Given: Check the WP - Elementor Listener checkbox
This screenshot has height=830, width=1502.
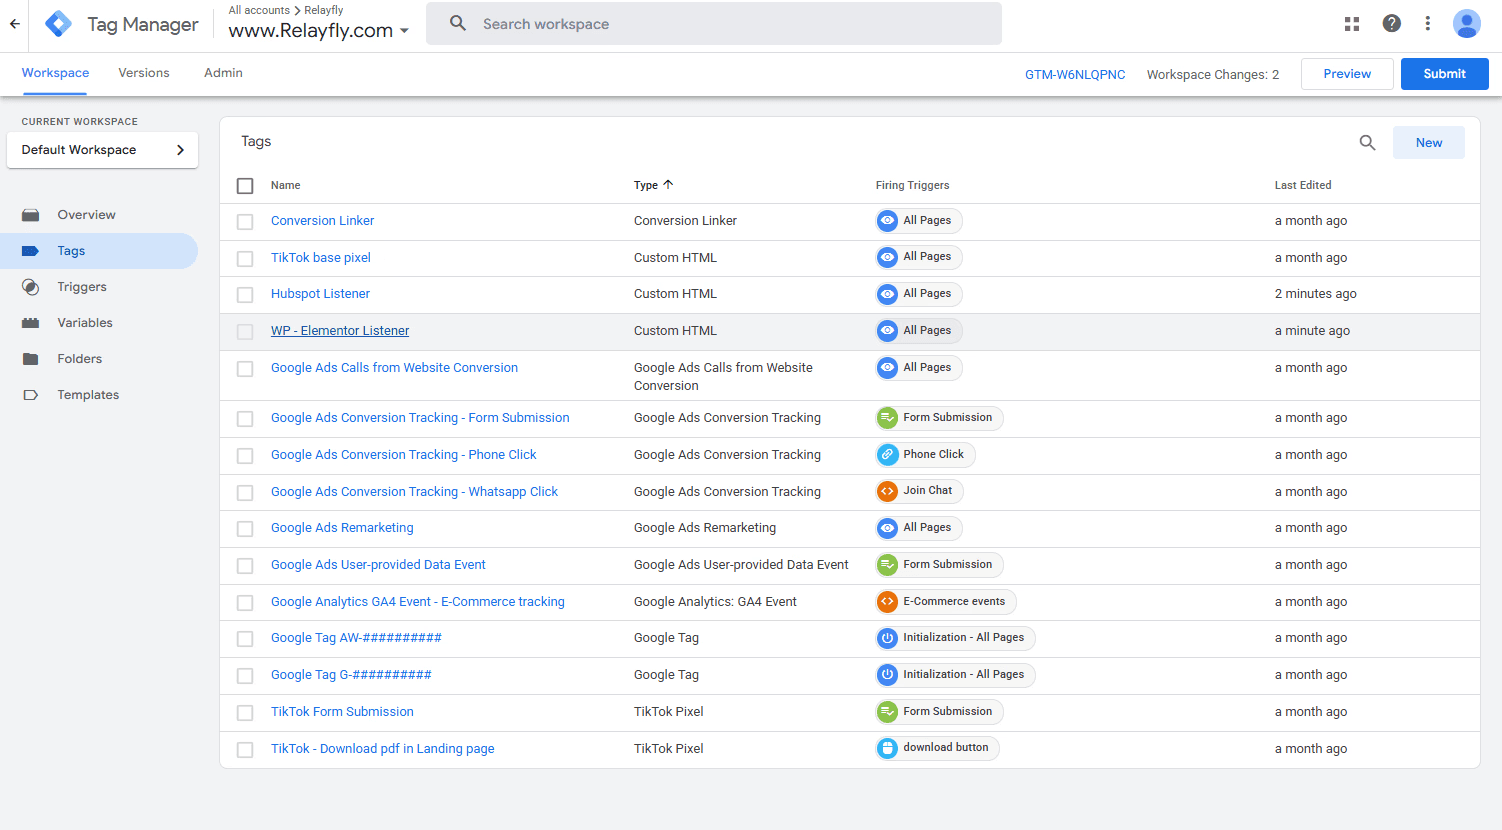Looking at the screenshot, I should point(245,332).
